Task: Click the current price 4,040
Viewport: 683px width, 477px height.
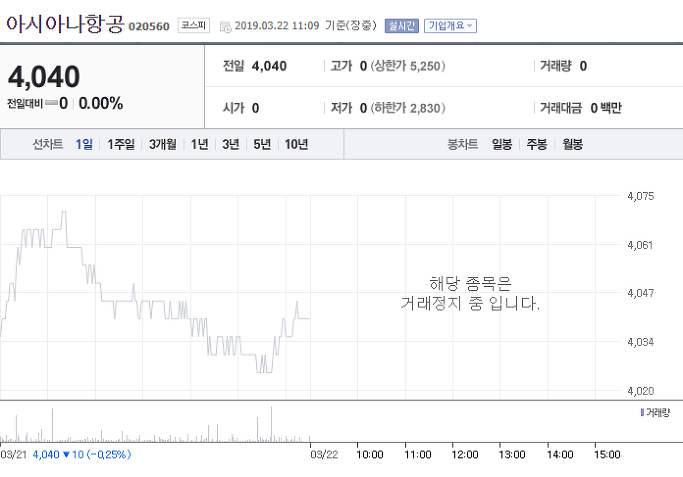Action: [44, 77]
